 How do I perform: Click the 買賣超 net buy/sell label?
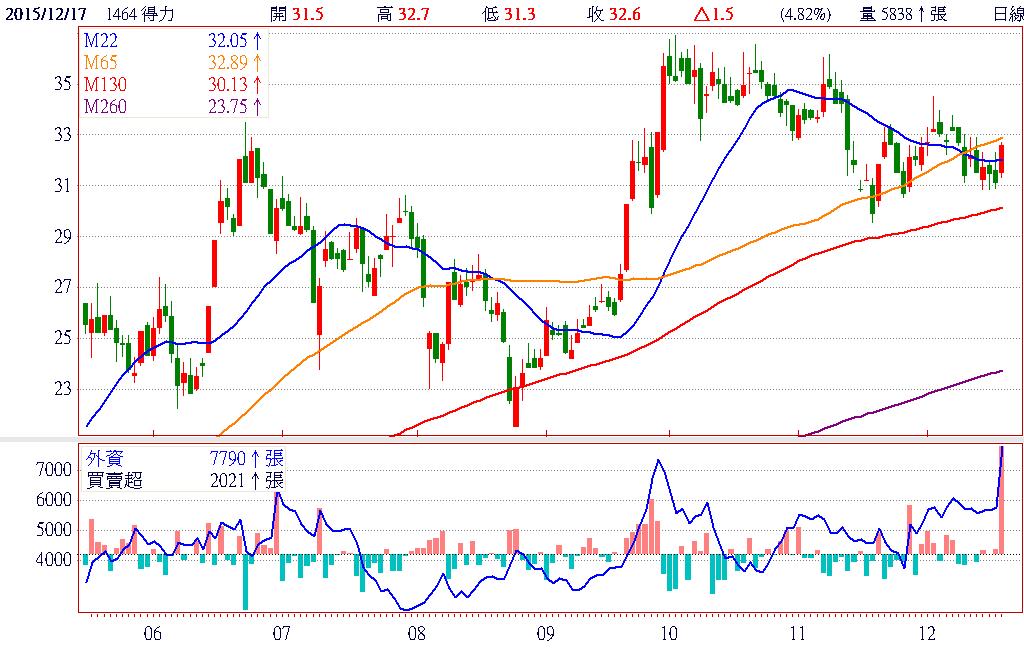(x=114, y=480)
